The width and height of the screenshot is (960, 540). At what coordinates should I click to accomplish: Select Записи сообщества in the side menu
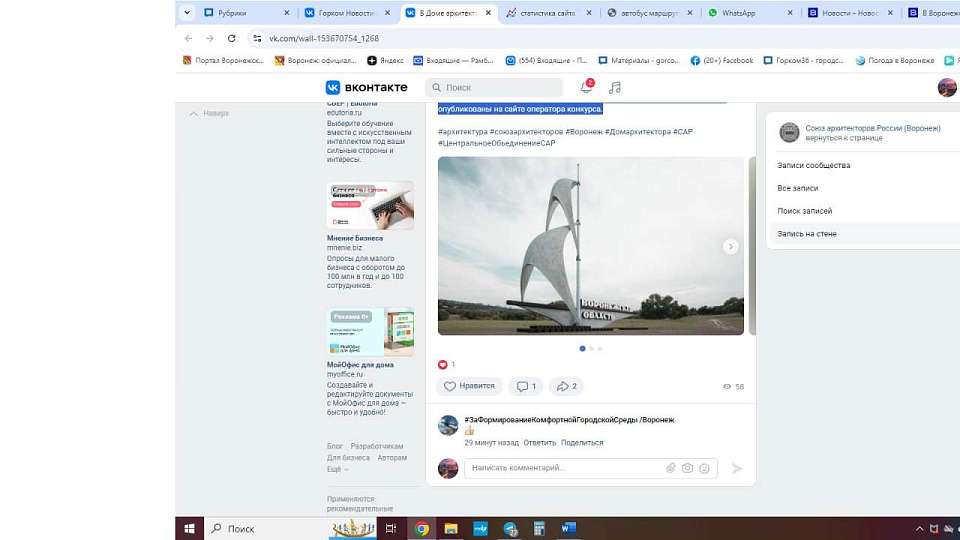click(x=814, y=165)
